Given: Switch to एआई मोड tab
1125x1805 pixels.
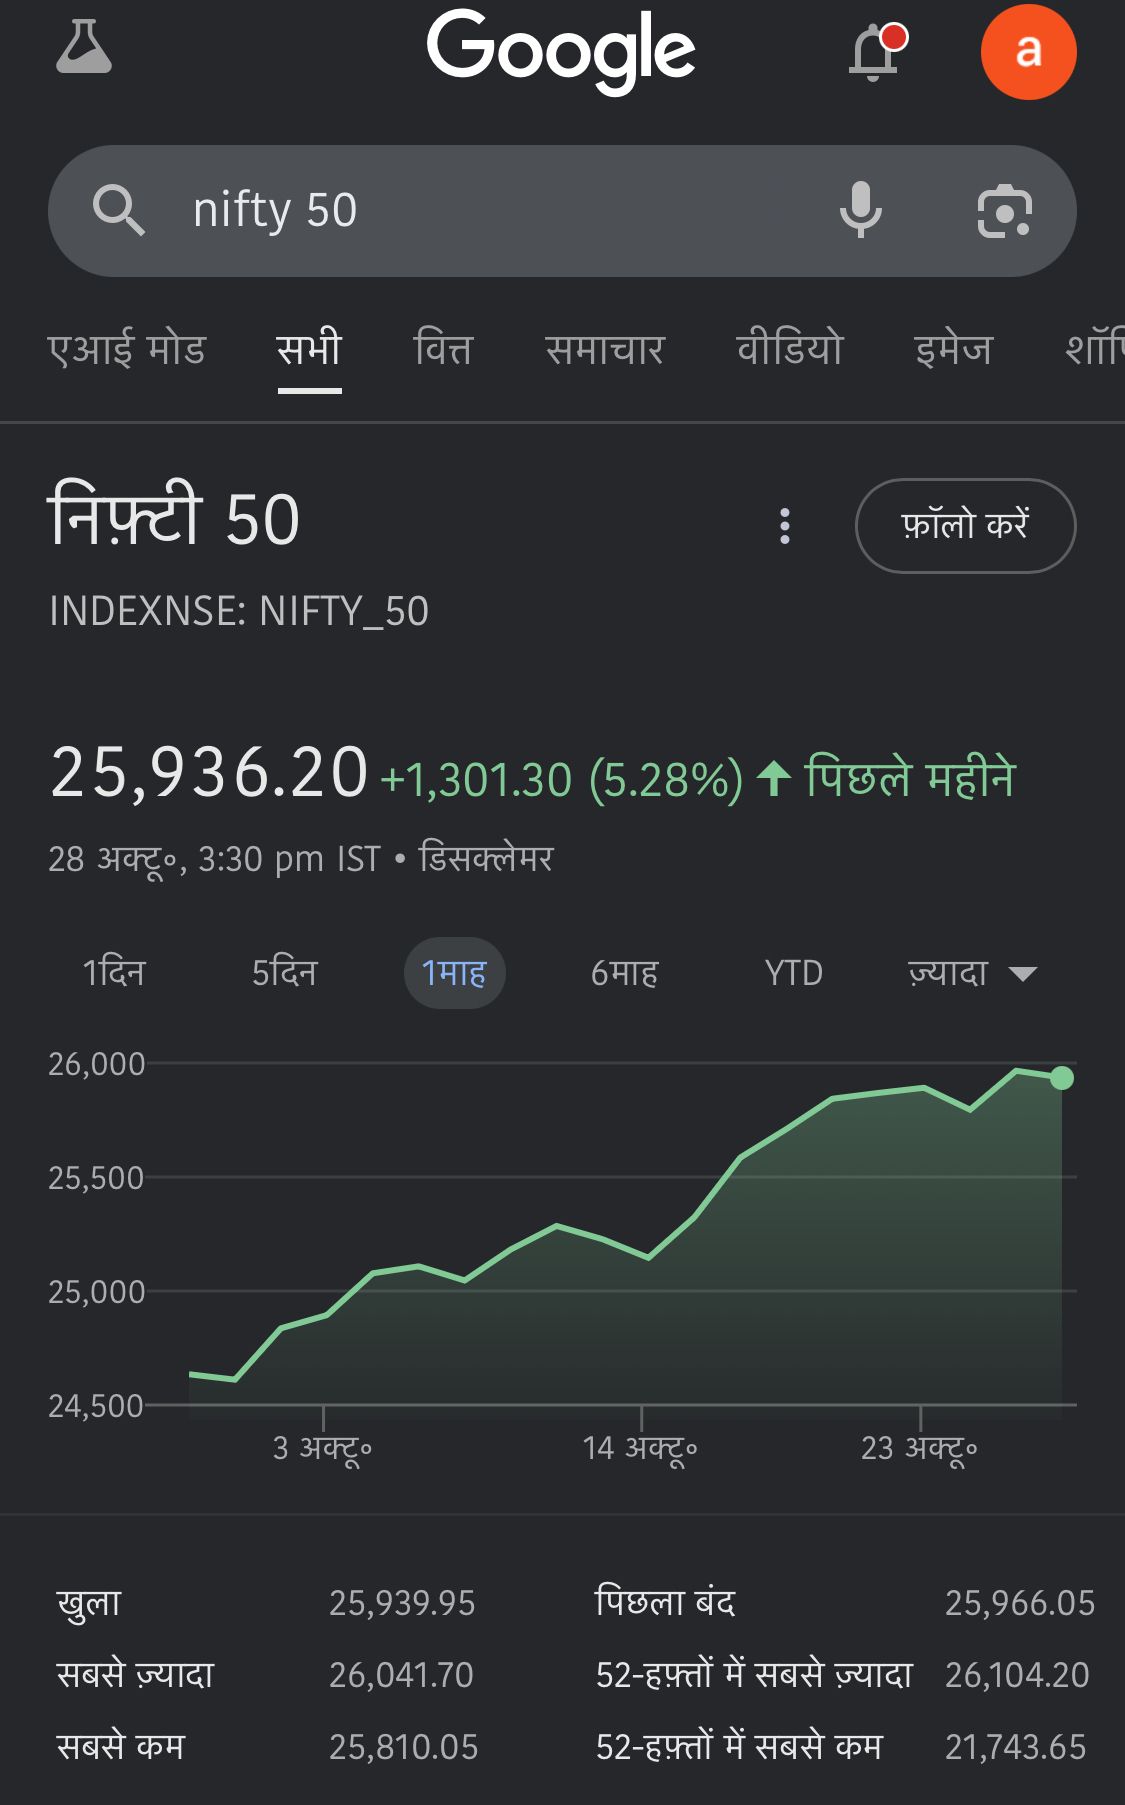Looking at the screenshot, I should 127,350.
